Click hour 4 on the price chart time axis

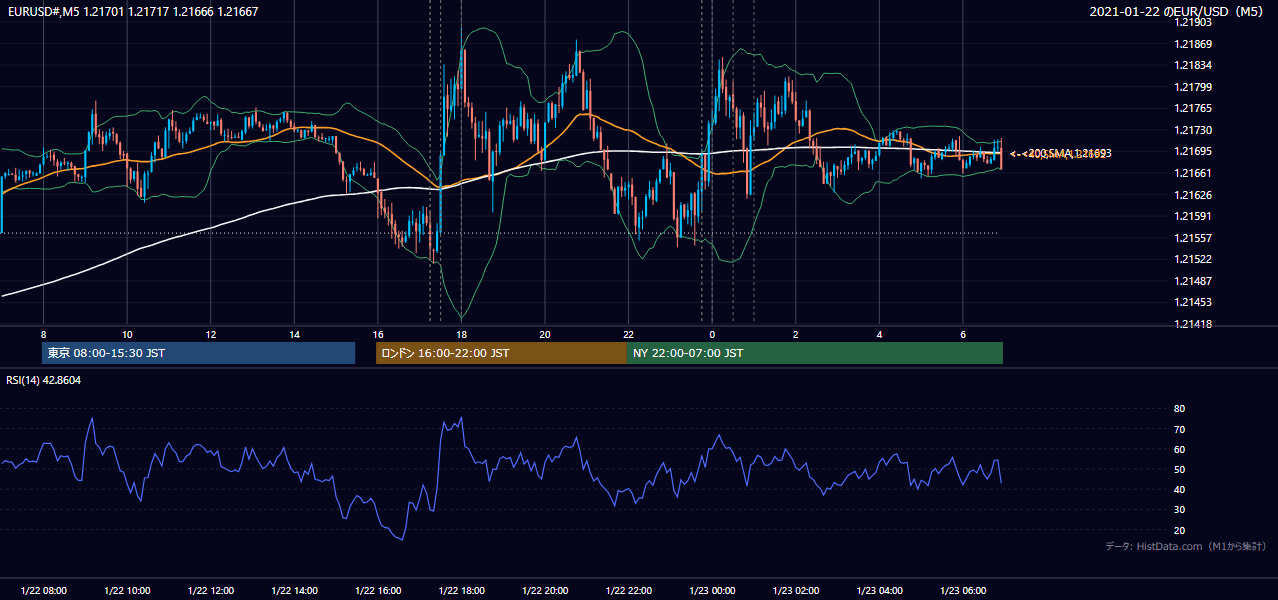pyautogui.click(x=880, y=334)
